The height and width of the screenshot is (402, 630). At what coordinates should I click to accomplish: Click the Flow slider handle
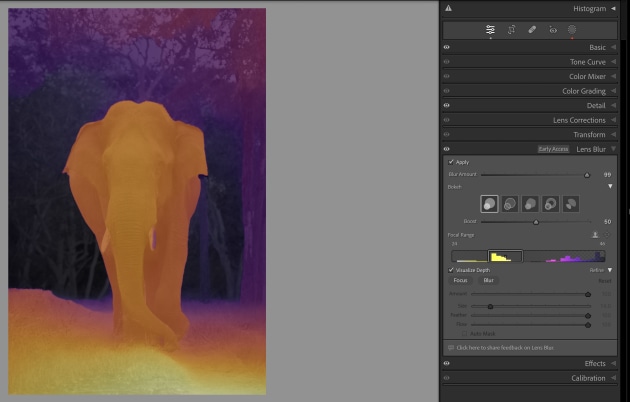coord(588,324)
